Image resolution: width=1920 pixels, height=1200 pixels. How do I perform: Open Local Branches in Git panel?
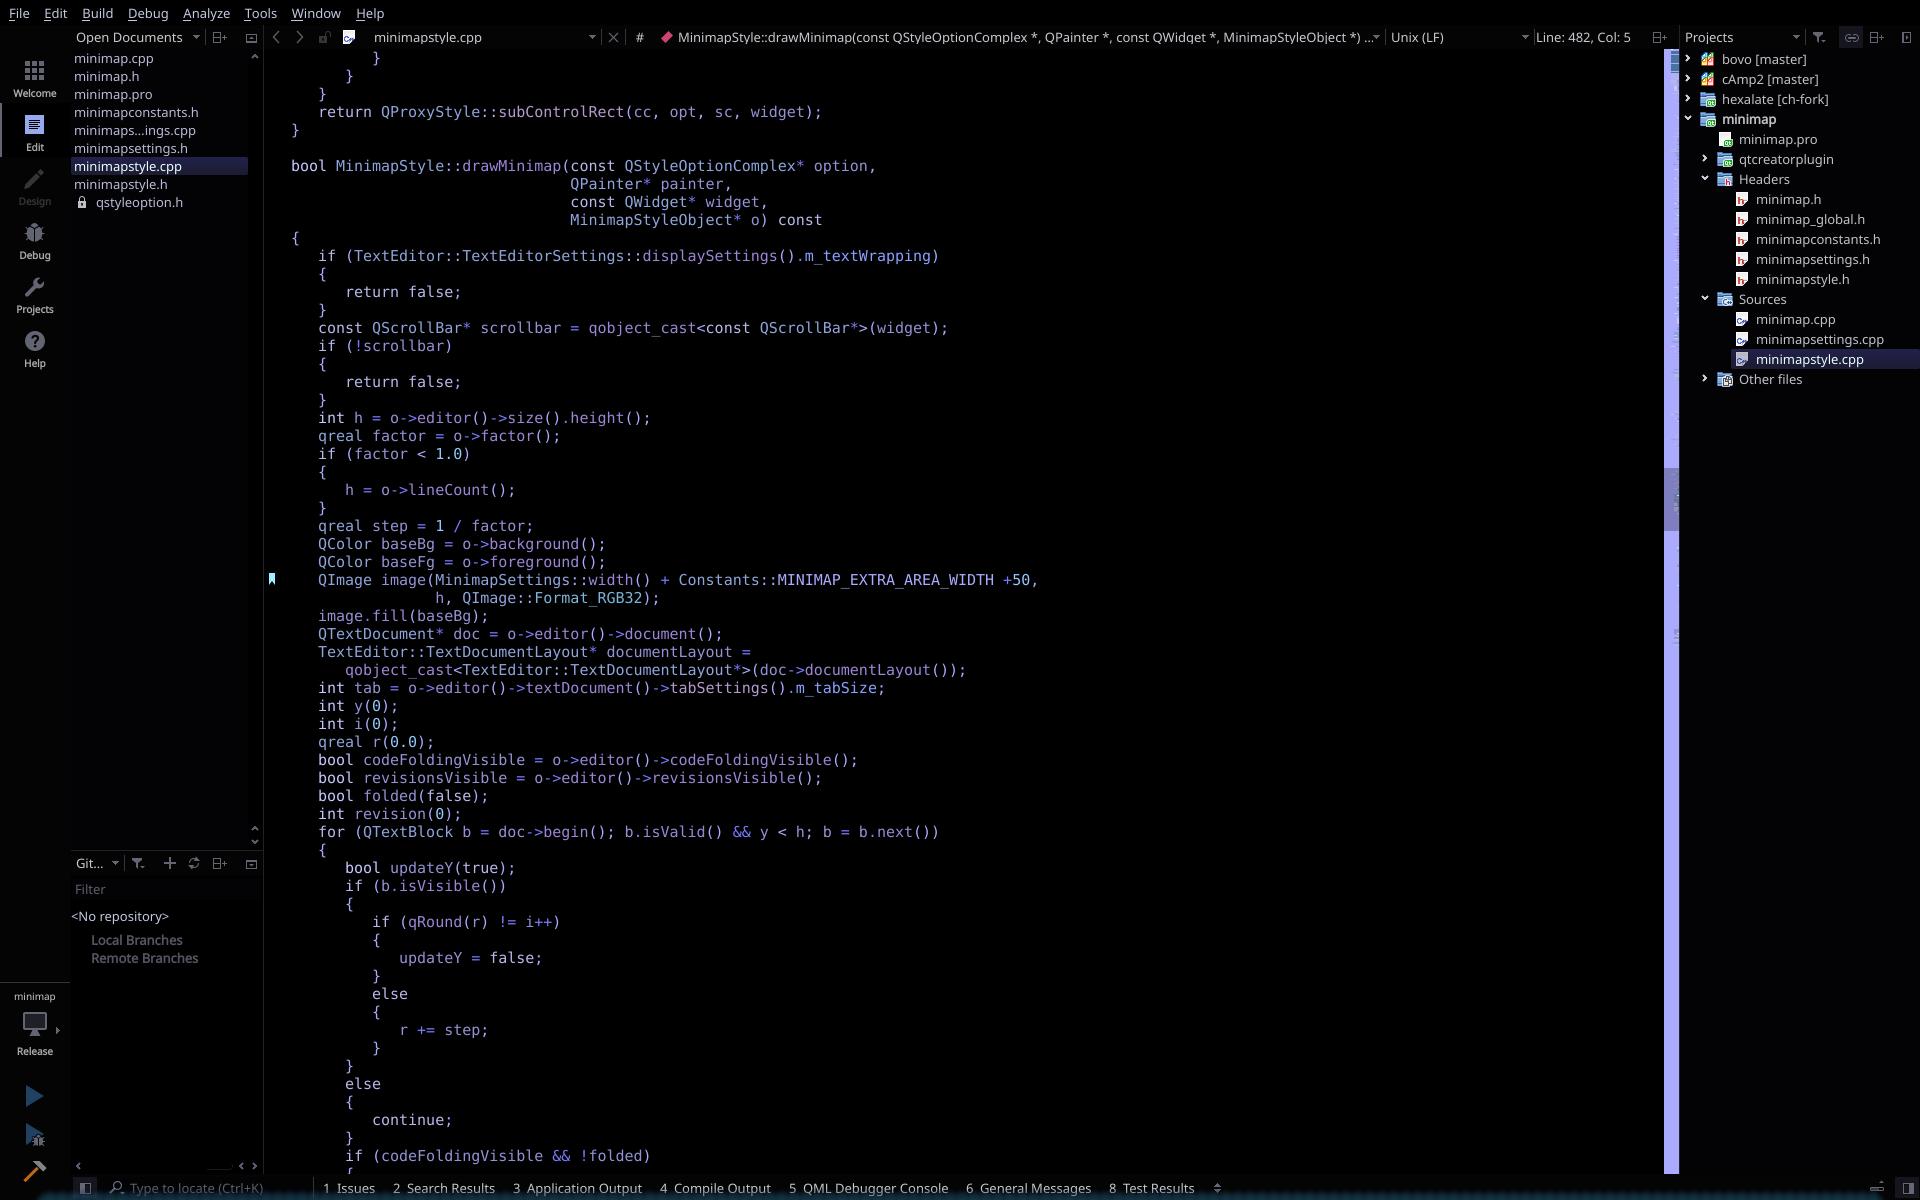tap(136, 940)
